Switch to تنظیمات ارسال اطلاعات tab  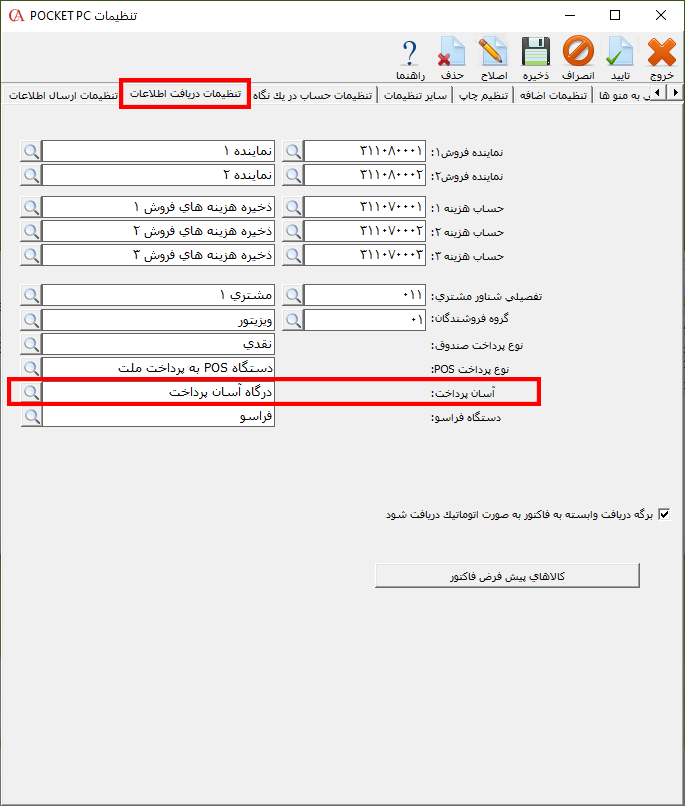(x=62, y=95)
